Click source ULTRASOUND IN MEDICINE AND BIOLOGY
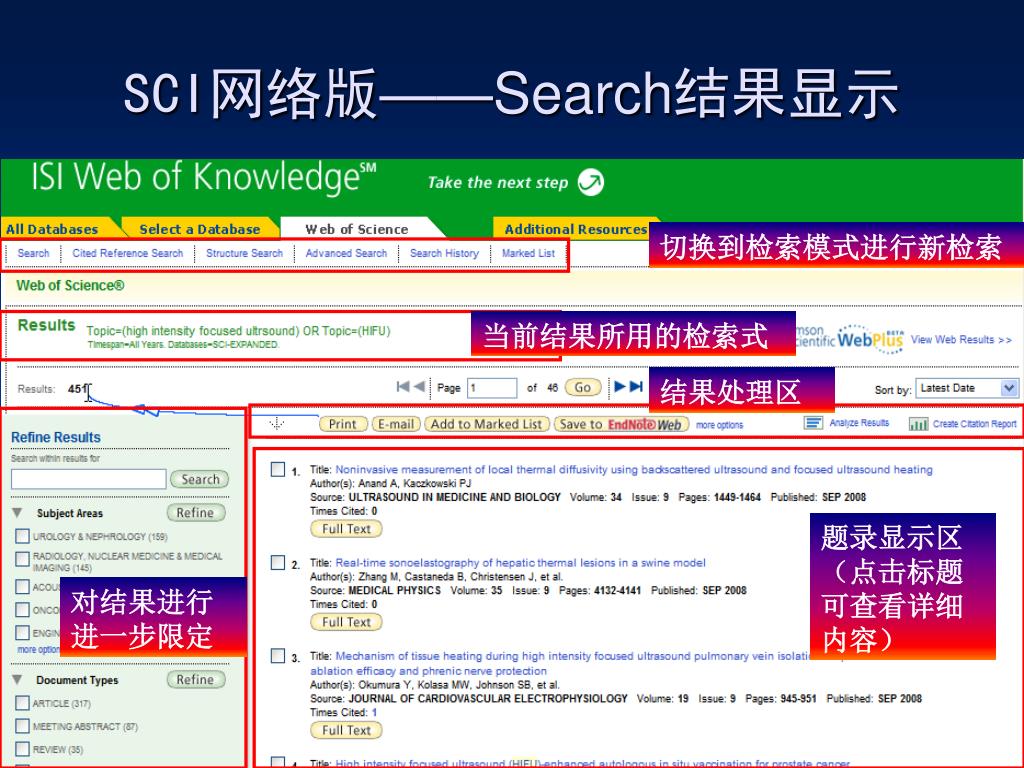The height and width of the screenshot is (768, 1024). [x=455, y=497]
